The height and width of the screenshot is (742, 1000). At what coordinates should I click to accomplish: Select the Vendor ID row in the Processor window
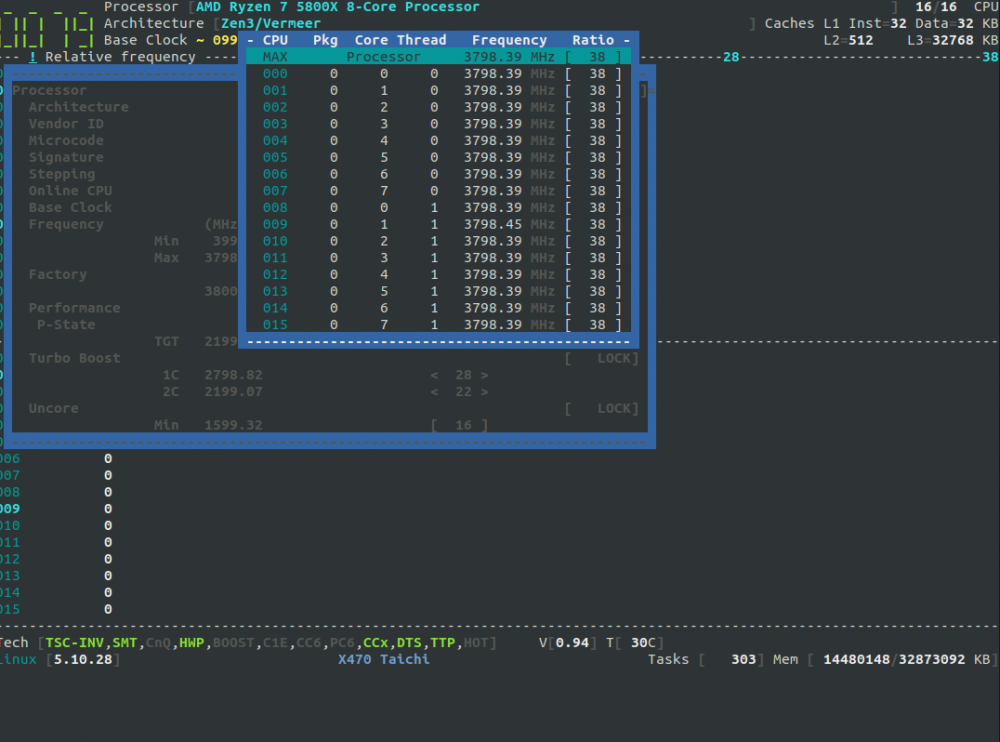tap(66, 124)
